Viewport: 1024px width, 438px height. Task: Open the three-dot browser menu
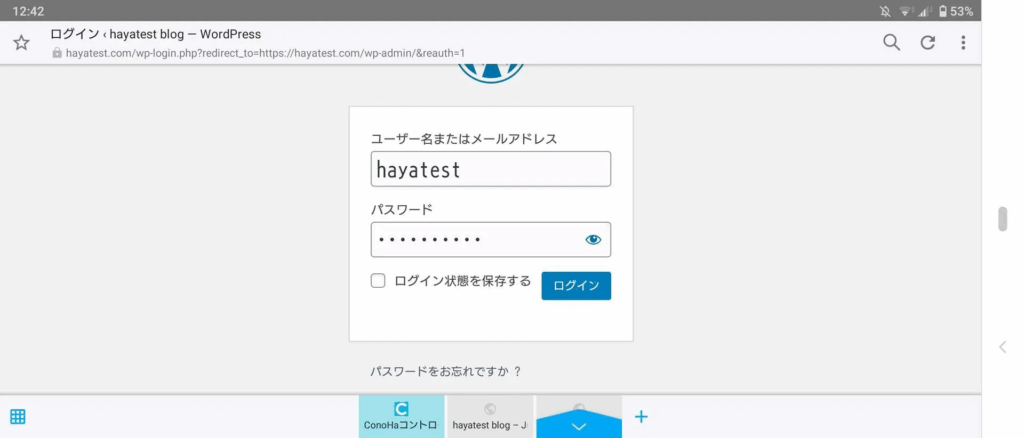963,42
